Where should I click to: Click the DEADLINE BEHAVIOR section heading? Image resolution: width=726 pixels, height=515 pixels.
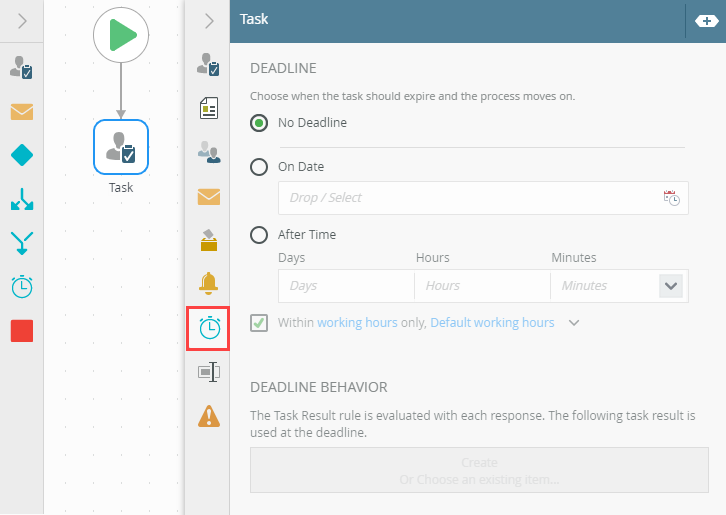[x=319, y=387]
